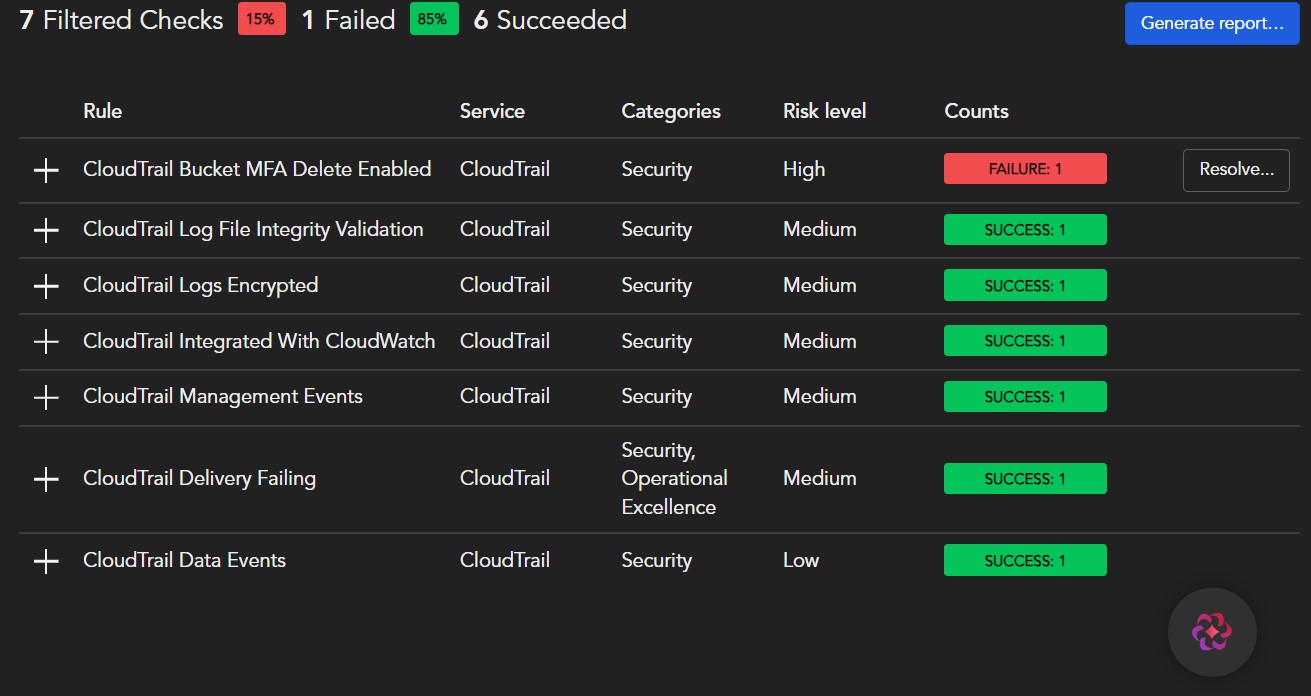Expand the CloudTrail Integrated With CloudWatch check

point(46,341)
